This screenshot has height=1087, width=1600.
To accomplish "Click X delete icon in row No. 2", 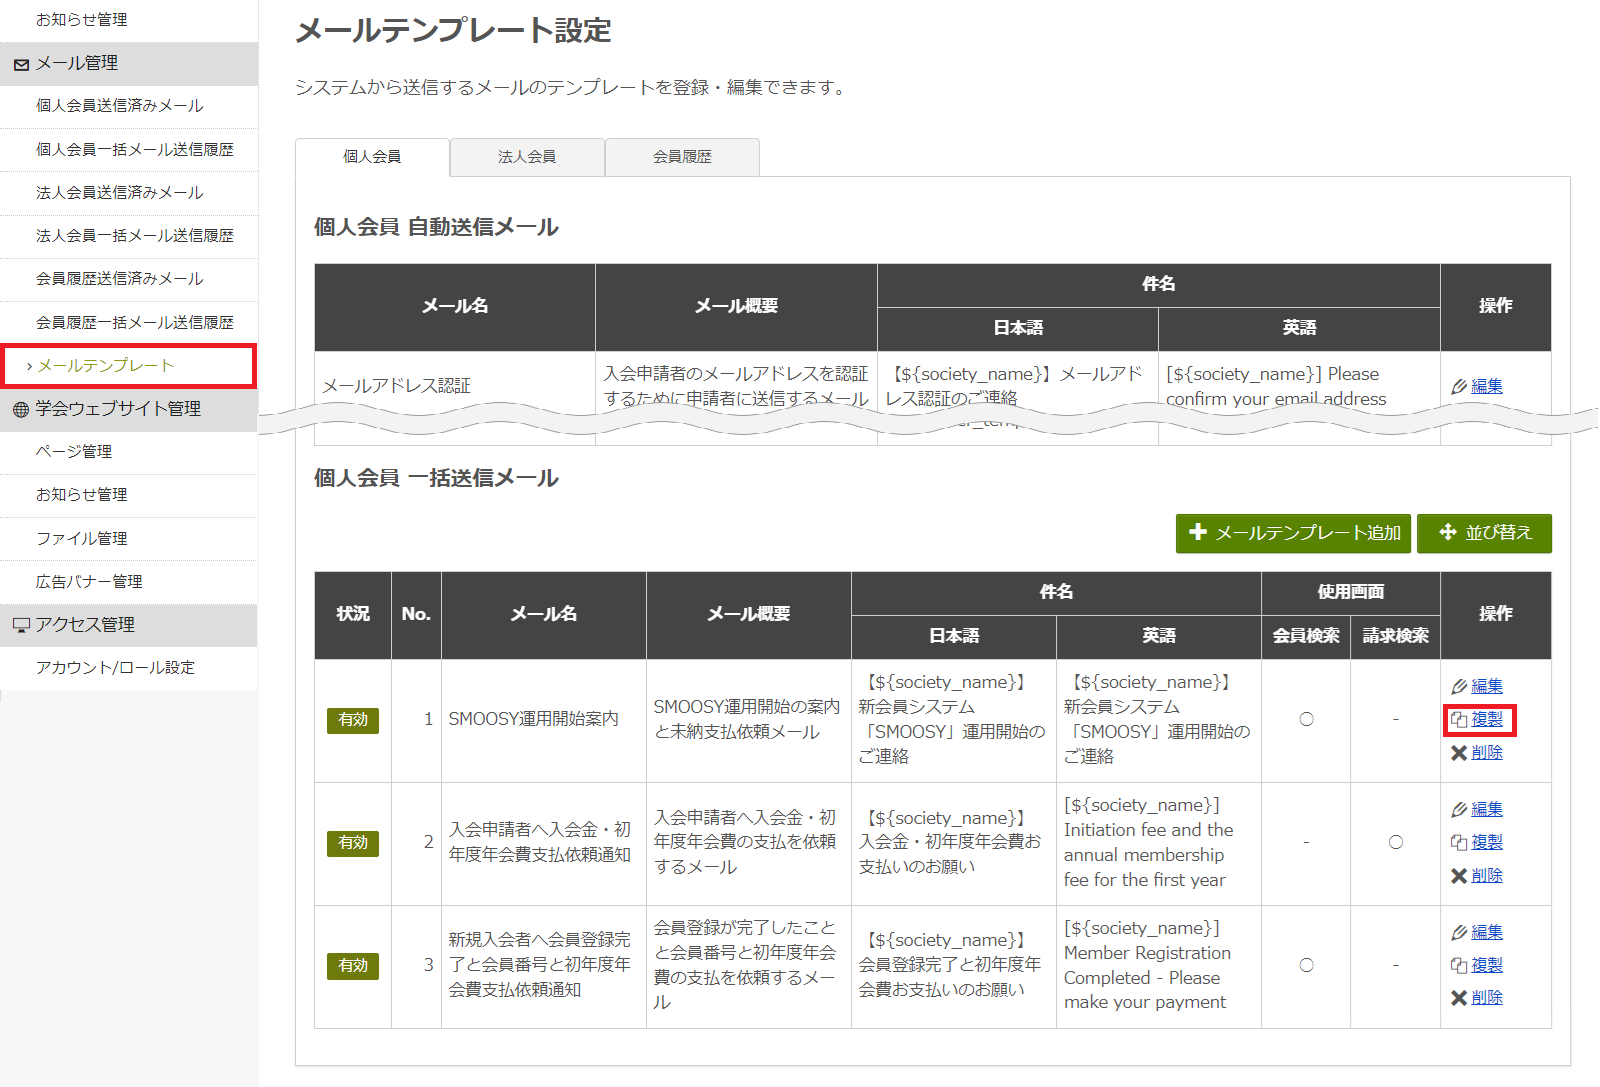I will pos(1459,875).
